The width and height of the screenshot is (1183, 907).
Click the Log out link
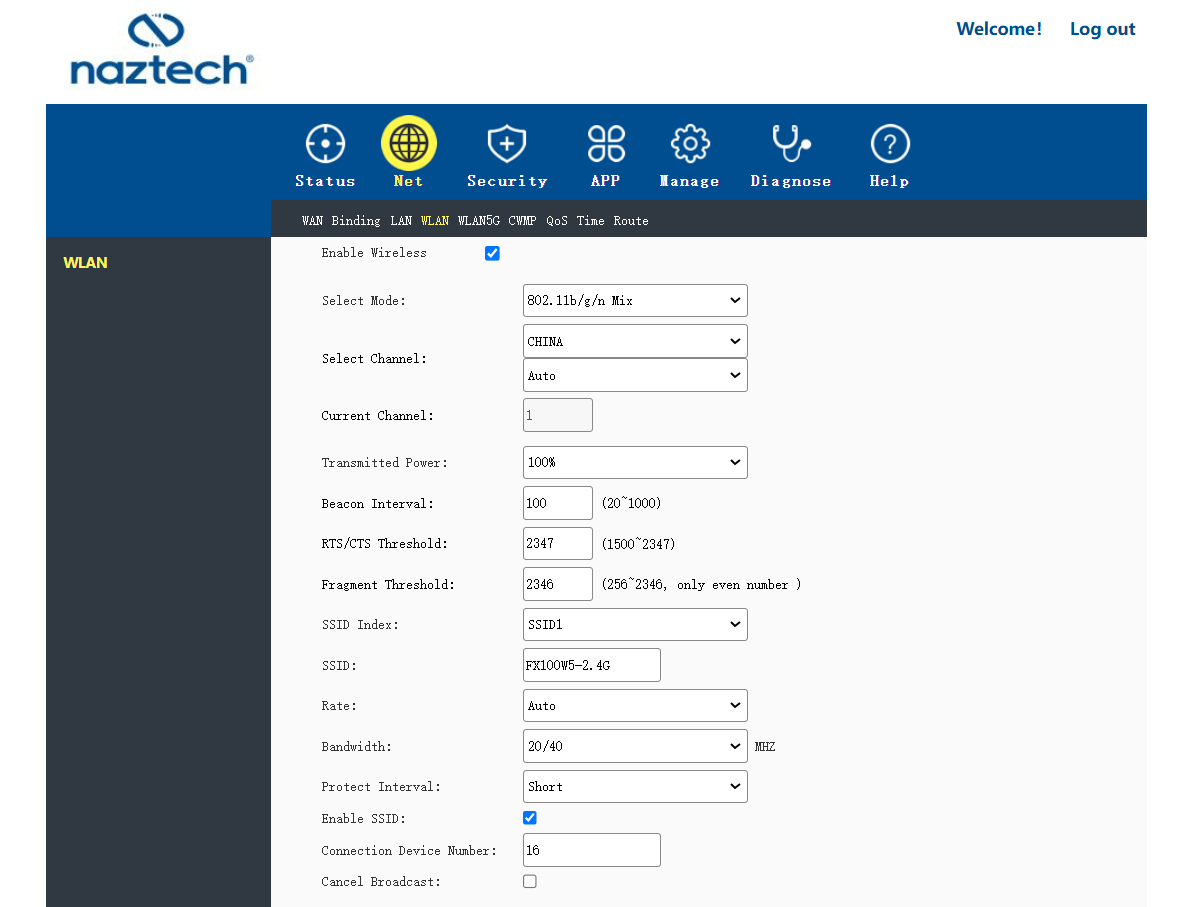[x=1102, y=29]
